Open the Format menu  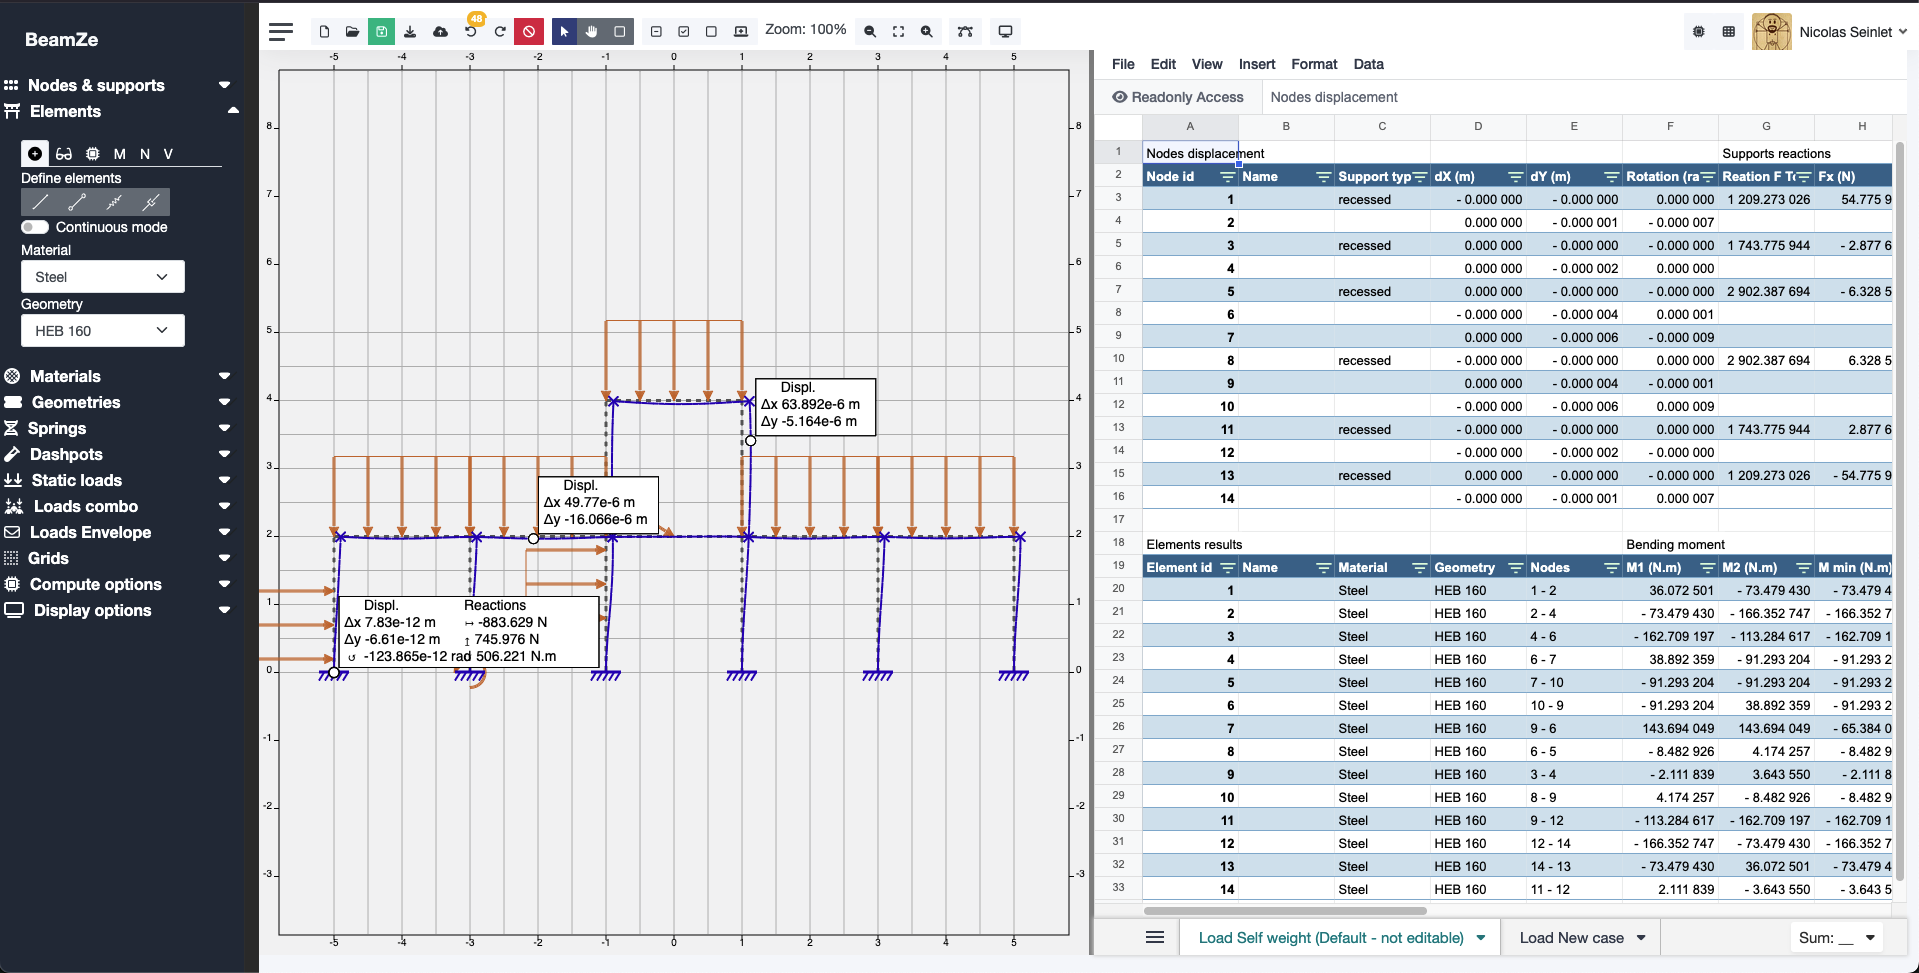[x=1314, y=64]
